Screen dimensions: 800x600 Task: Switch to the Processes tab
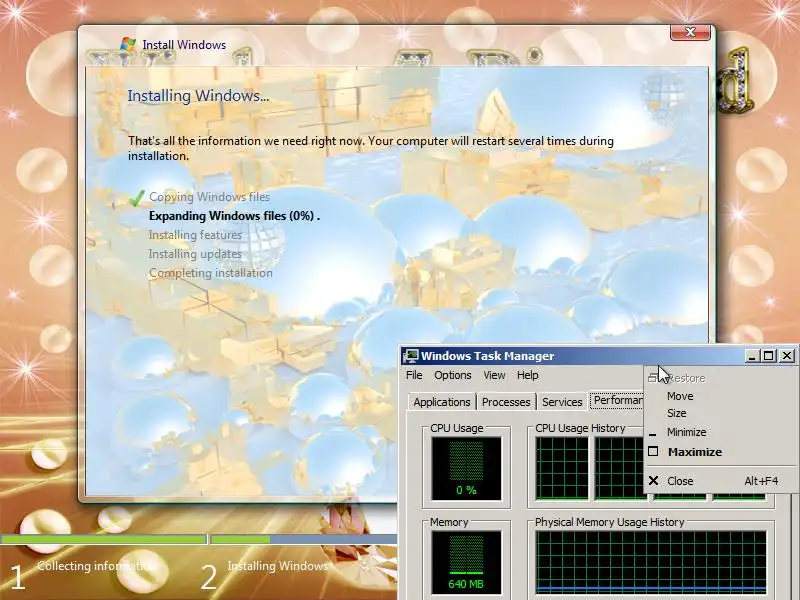506,402
